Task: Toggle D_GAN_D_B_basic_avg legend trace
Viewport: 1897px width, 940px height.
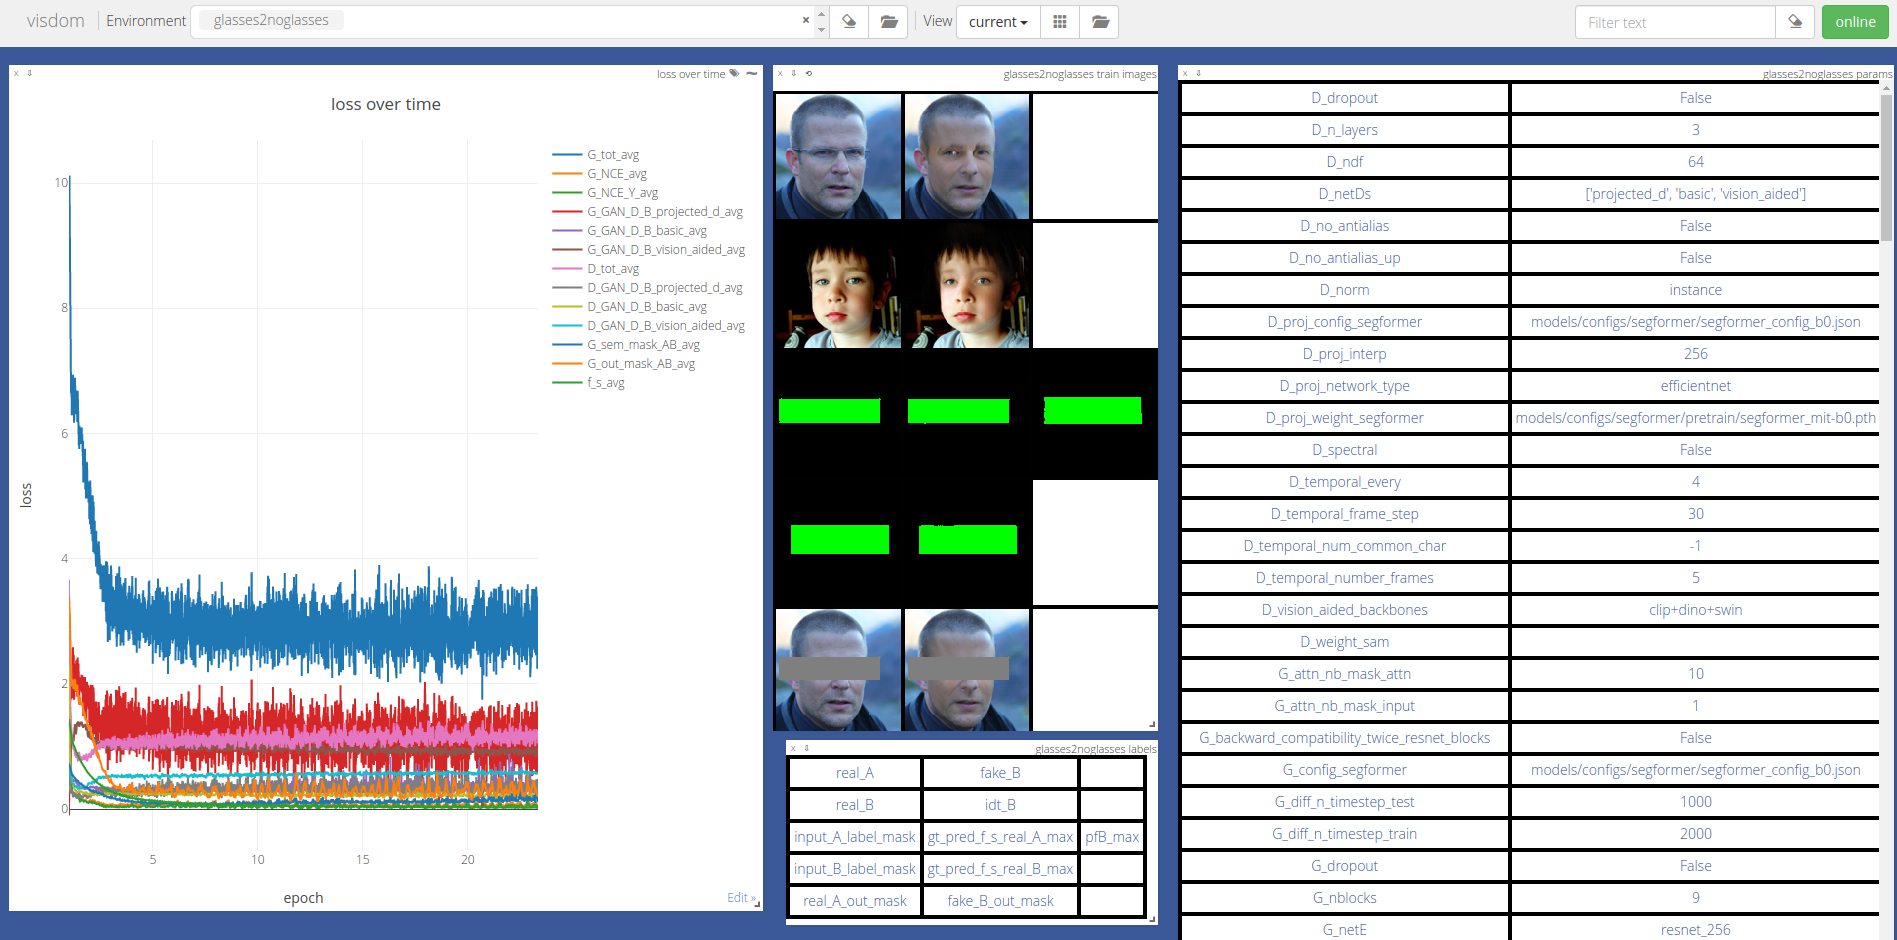Action: pos(630,307)
